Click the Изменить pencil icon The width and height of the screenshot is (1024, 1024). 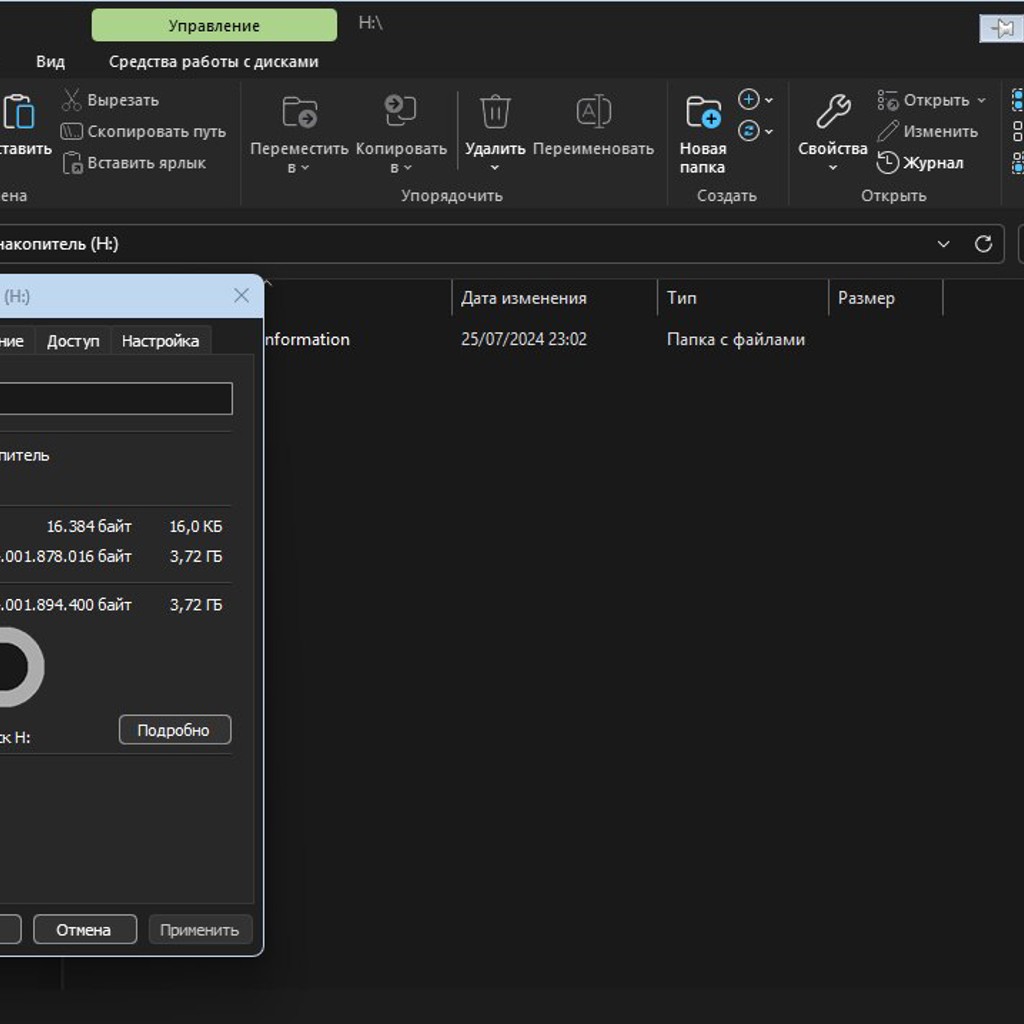pos(888,131)
